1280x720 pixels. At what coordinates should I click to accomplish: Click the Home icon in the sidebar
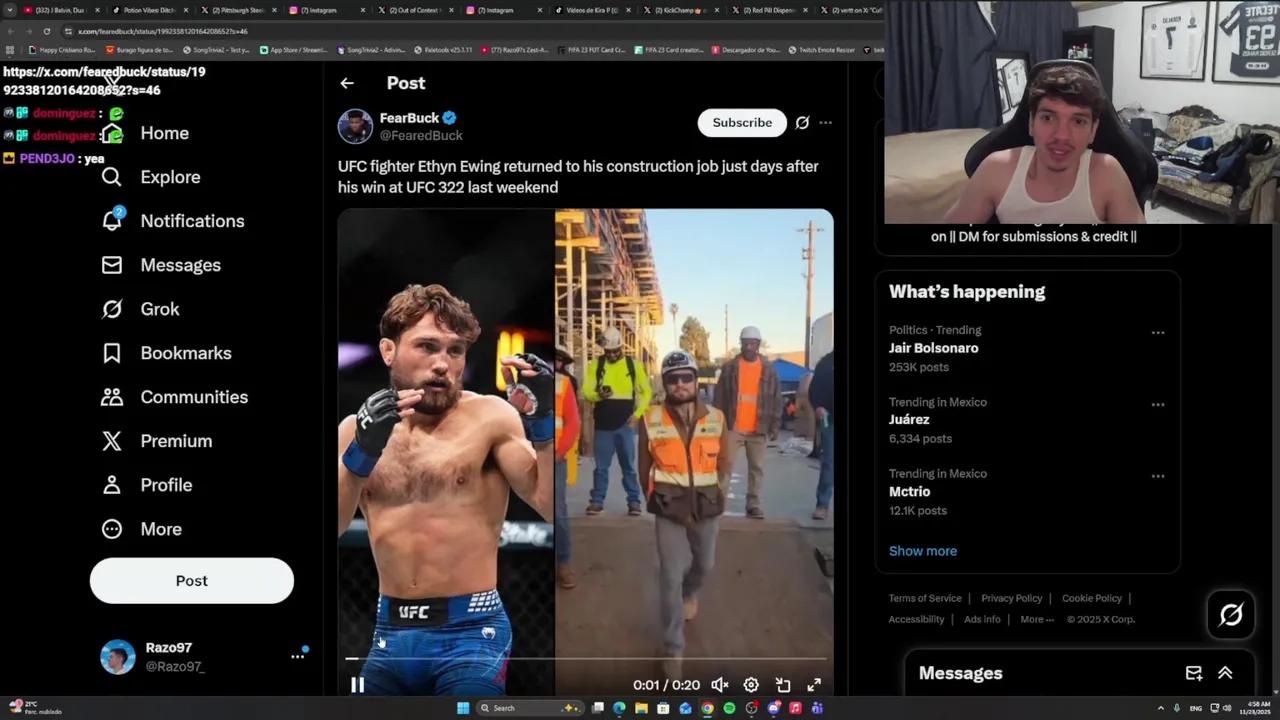(x=112, y=133)
